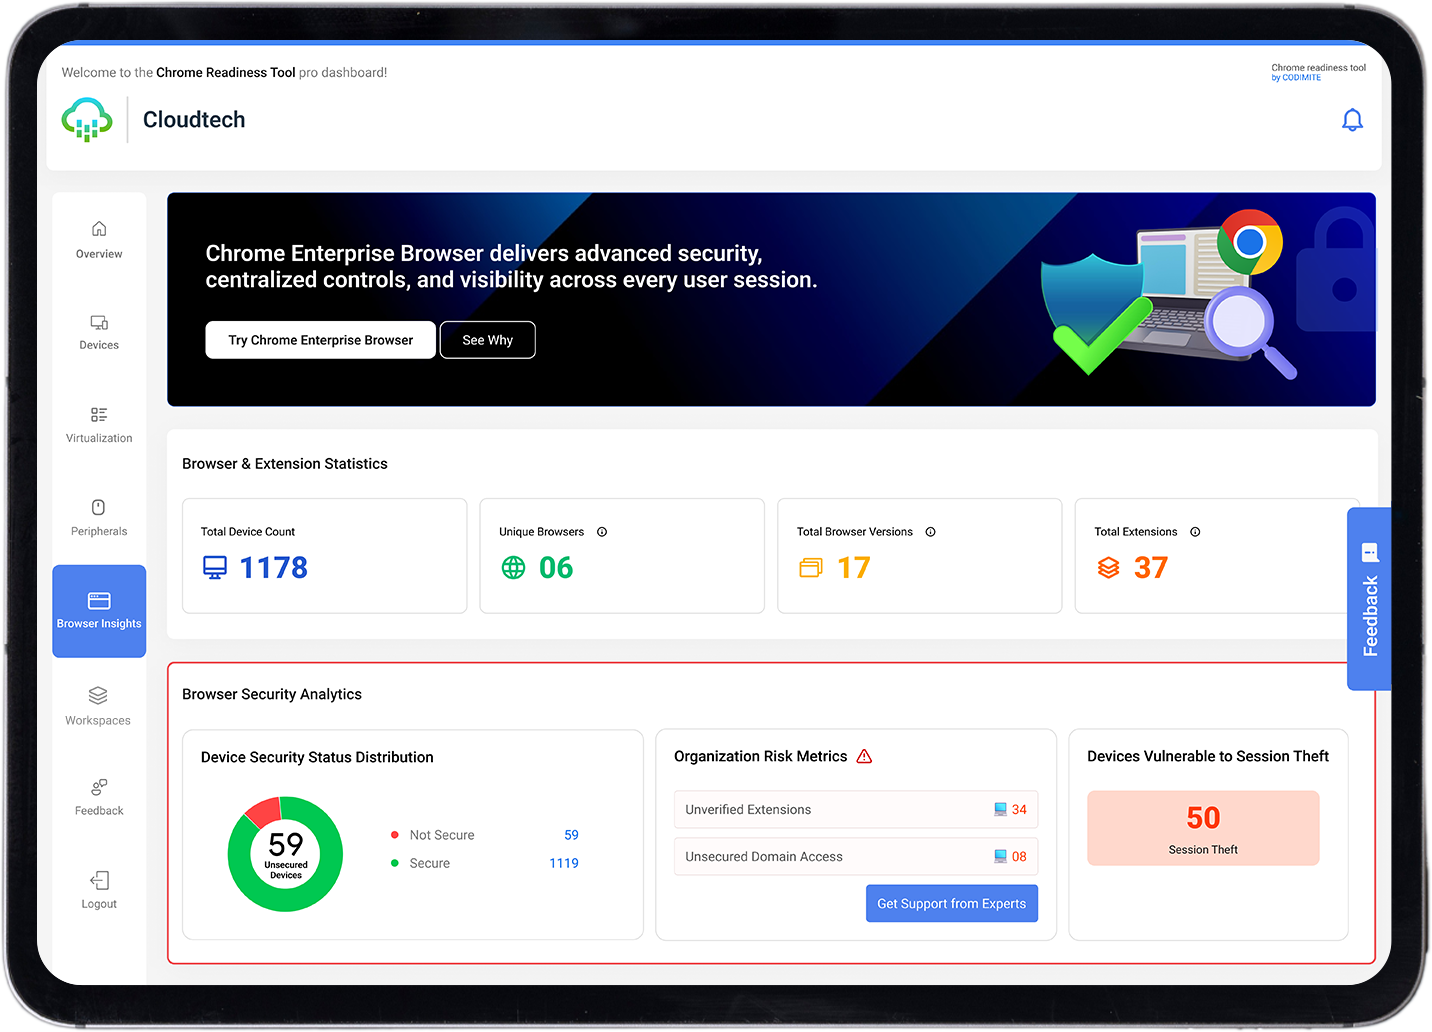The height and width of the screenshot is (1032, 1432).
Task: Click the warning triangle by Organization Risk Metrics
Action: 865,756
